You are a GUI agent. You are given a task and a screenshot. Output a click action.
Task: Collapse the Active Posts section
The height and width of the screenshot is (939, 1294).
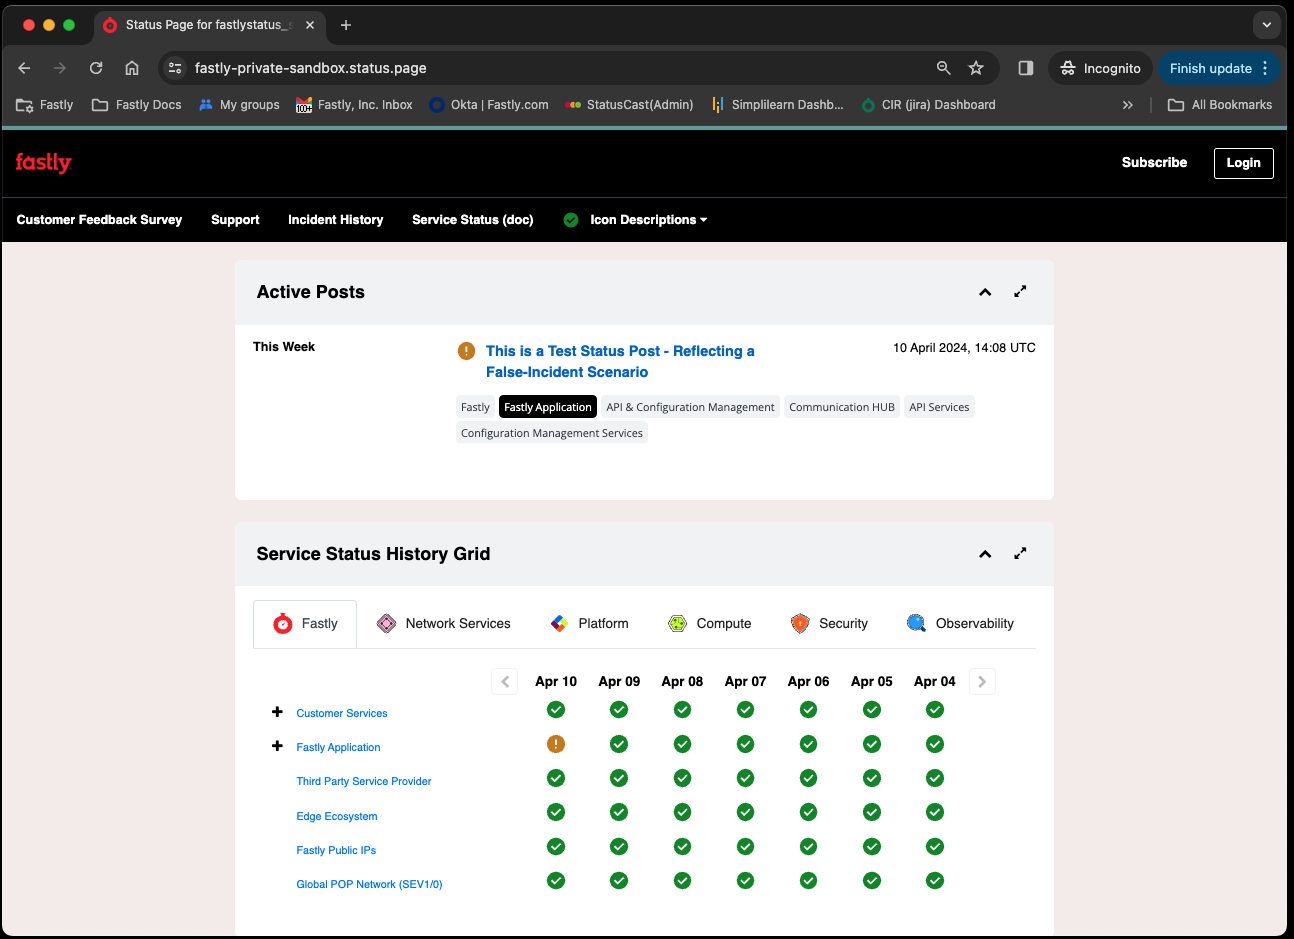click(985, 292)
